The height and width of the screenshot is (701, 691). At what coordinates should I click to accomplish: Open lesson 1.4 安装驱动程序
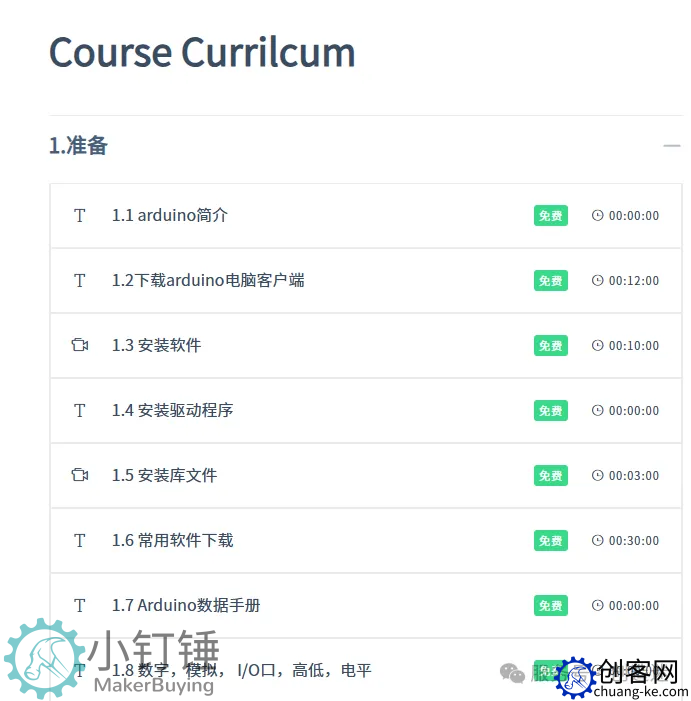[173, 410]
